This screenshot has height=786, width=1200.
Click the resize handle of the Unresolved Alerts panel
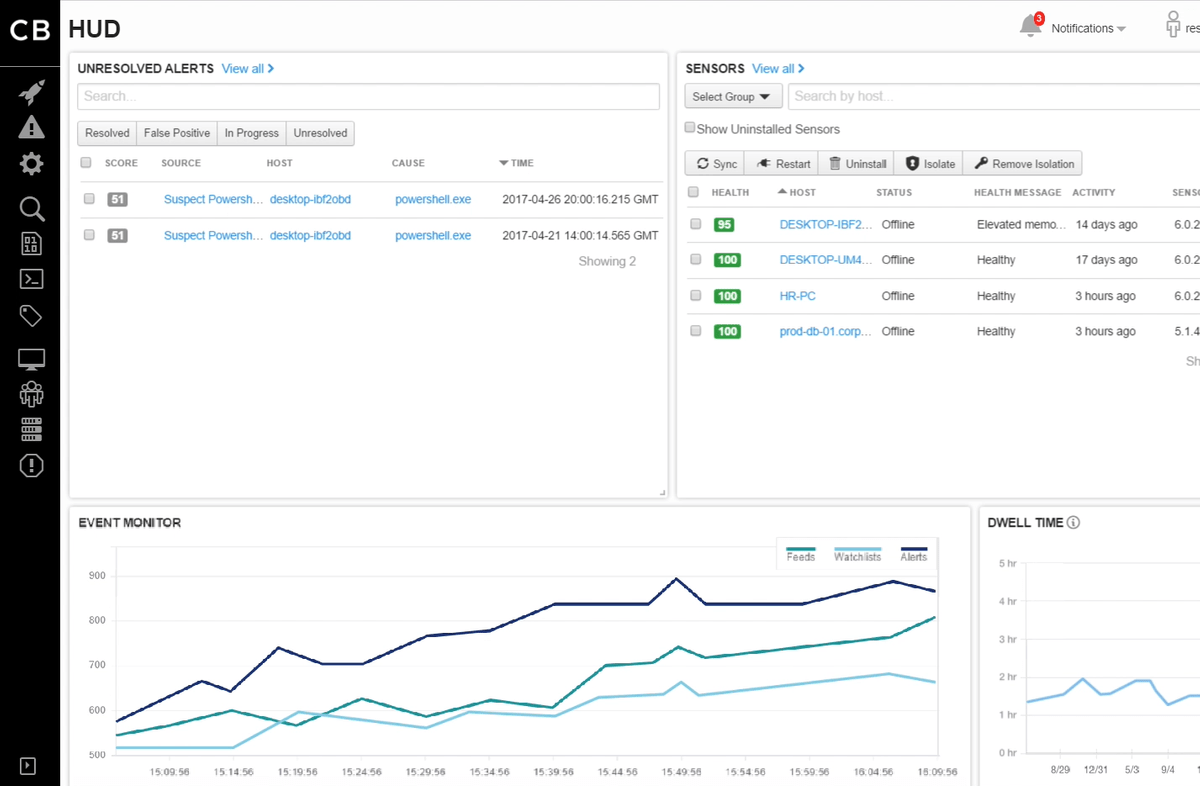point(662,492)
